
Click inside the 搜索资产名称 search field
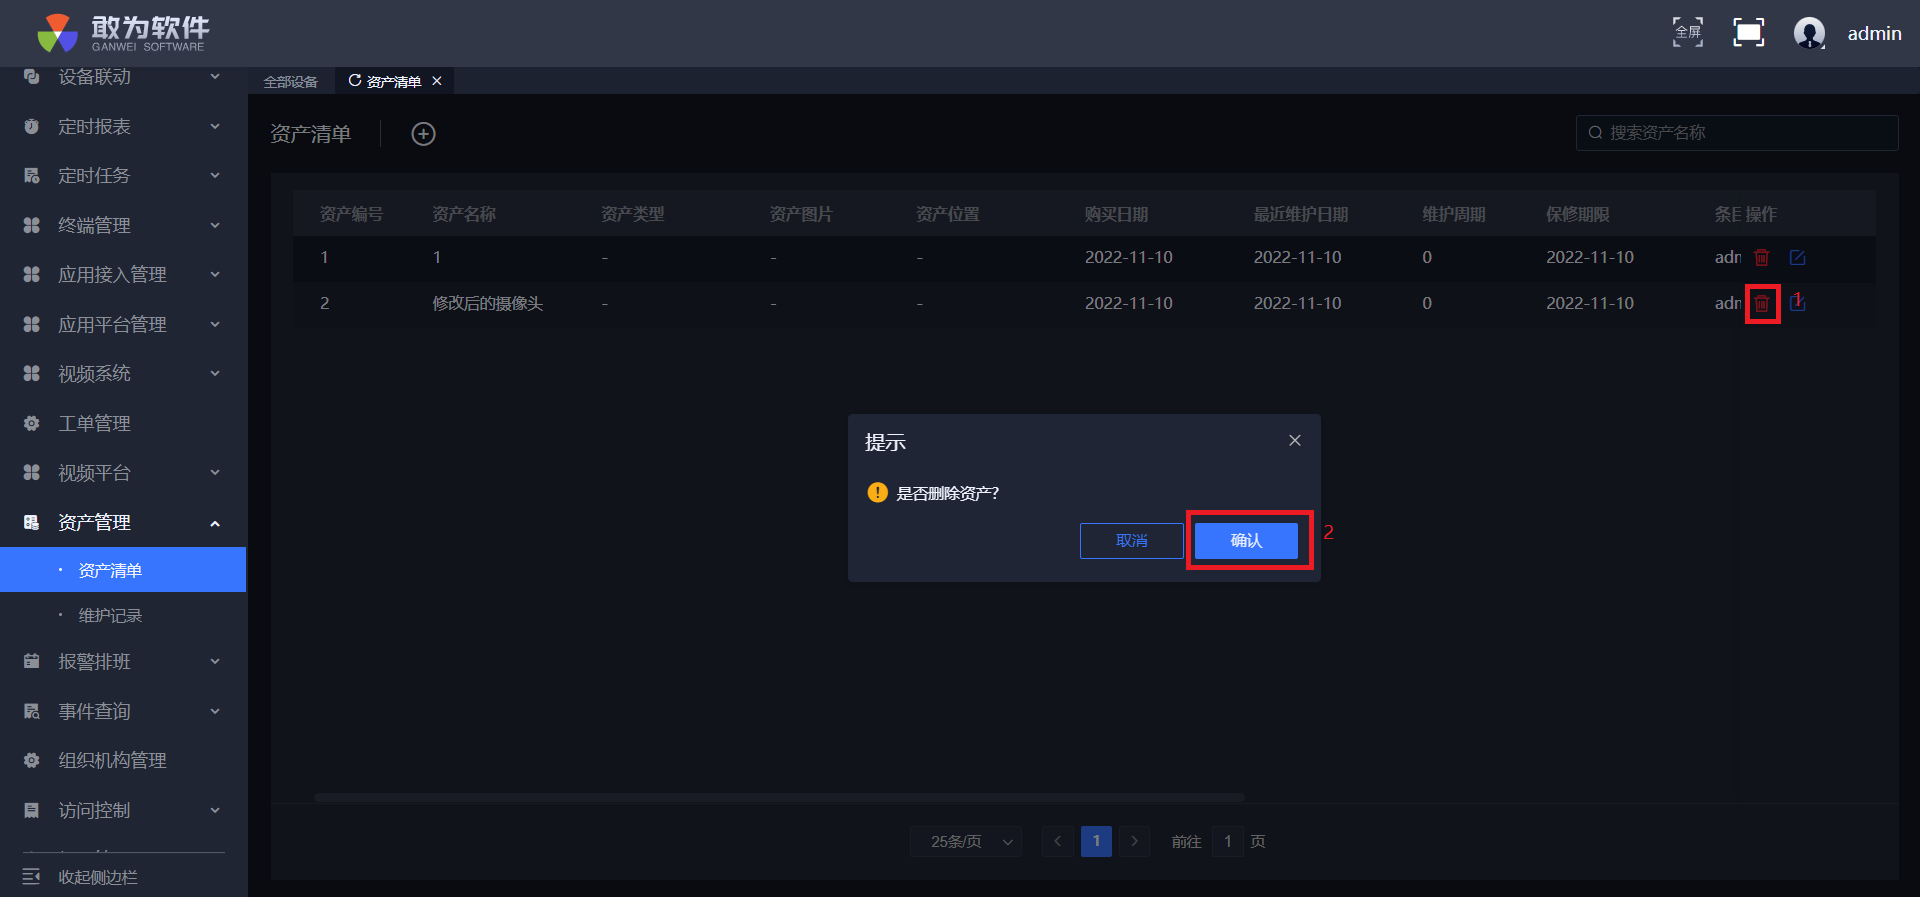coord(1737,133)
